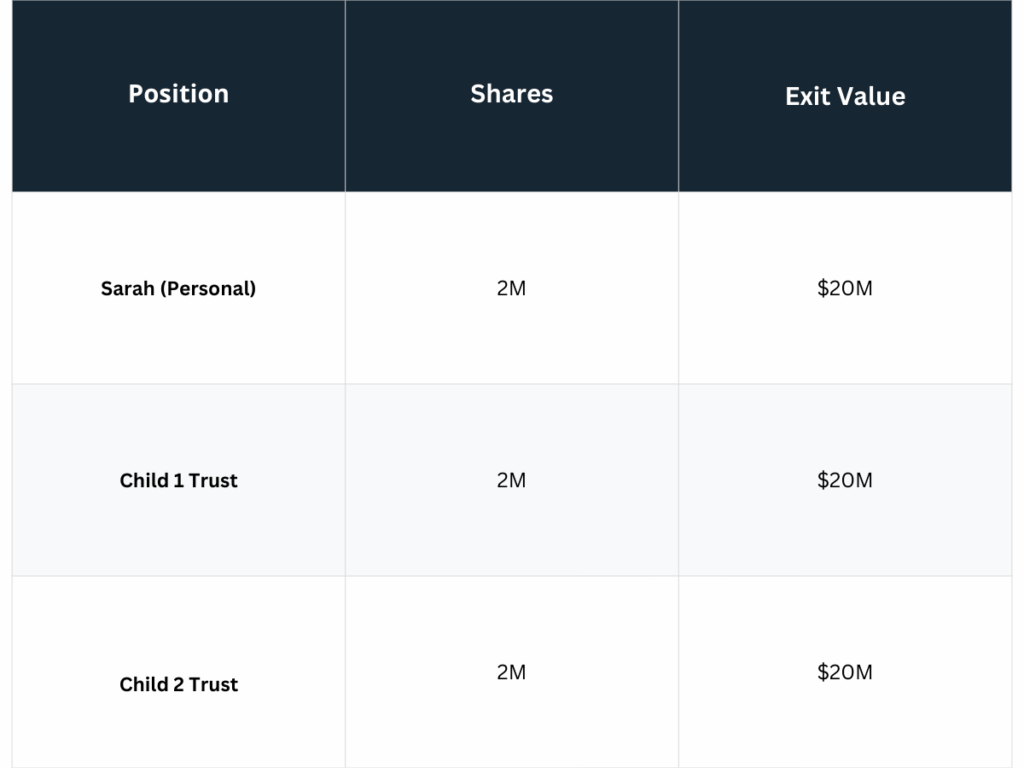
Task: Select the Sarah (Personal) row label
Action: (x=178, y=288)
